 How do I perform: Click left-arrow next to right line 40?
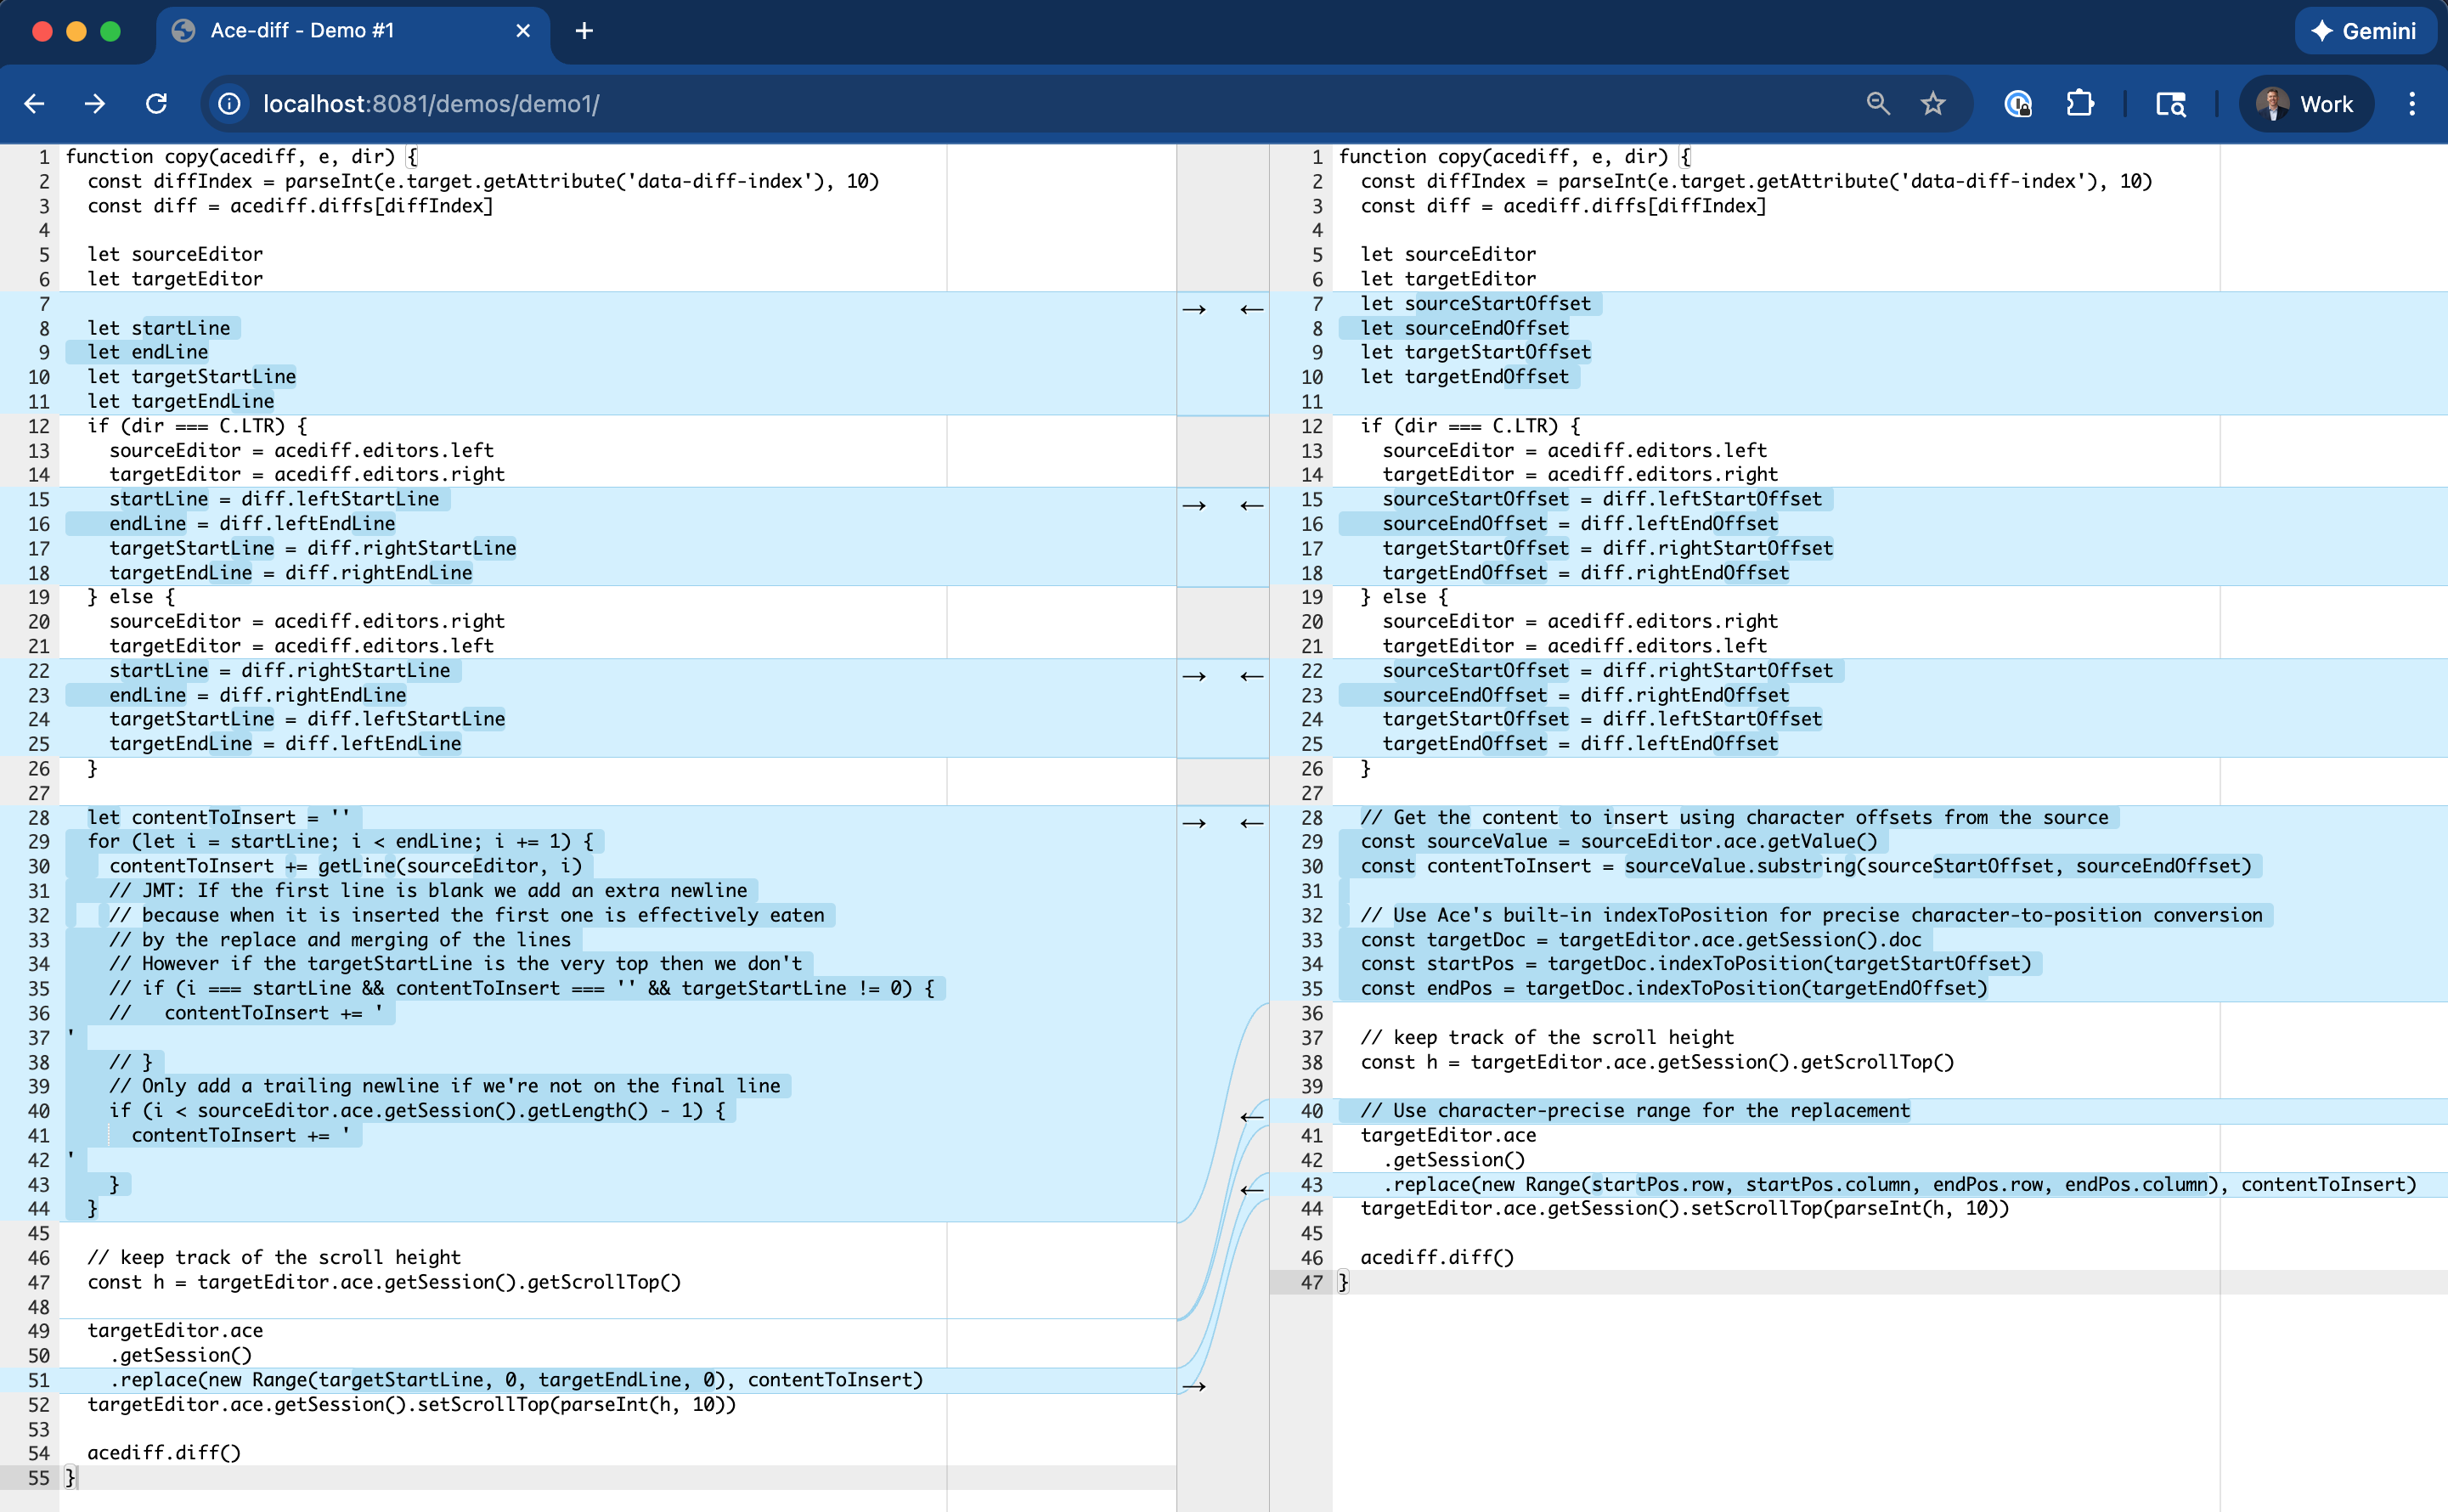pos(1251,1116)
